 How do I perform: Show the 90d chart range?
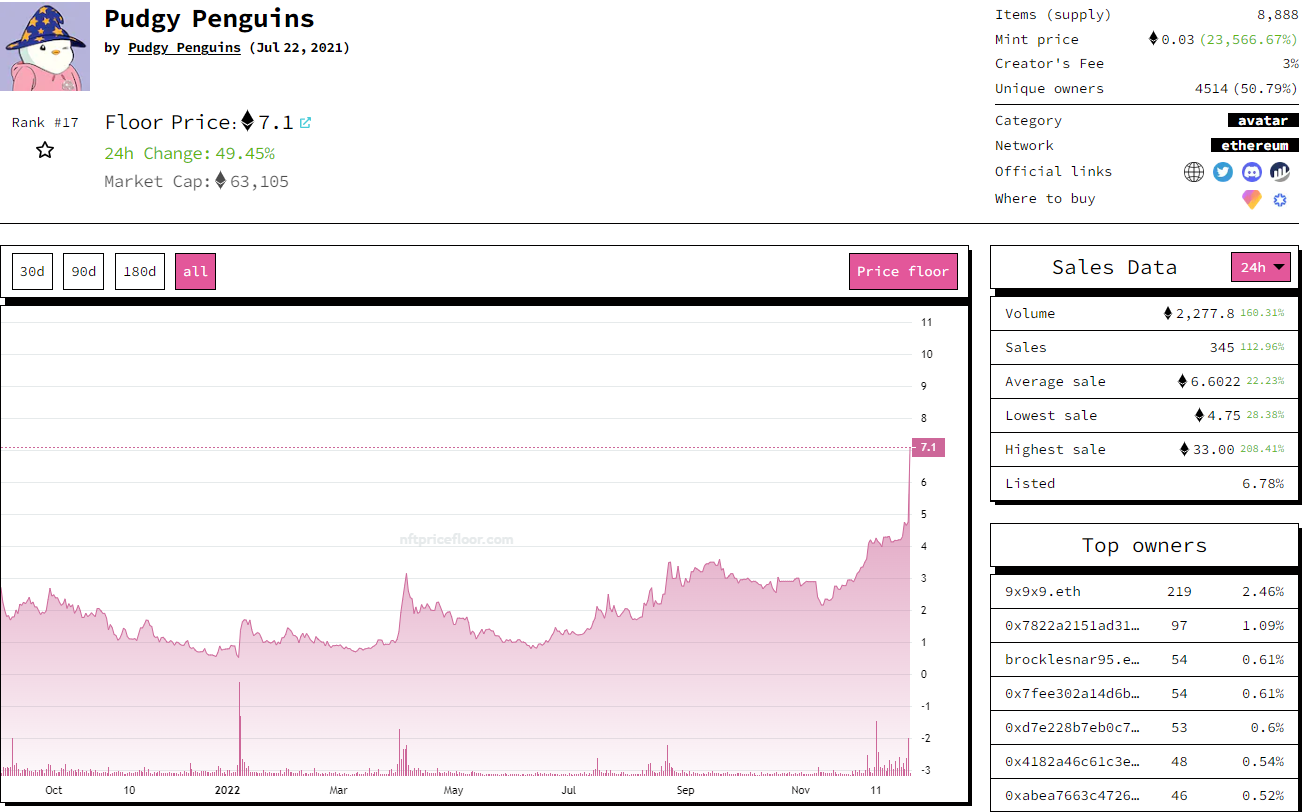(84, 272)
